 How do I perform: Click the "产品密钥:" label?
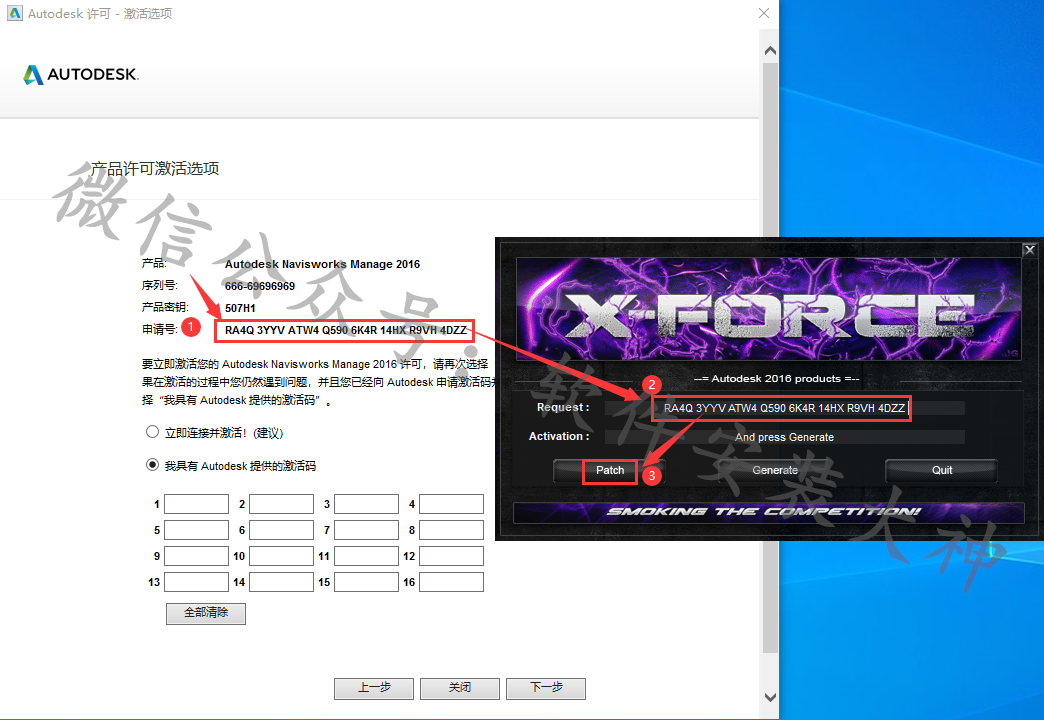coord(165,307)
